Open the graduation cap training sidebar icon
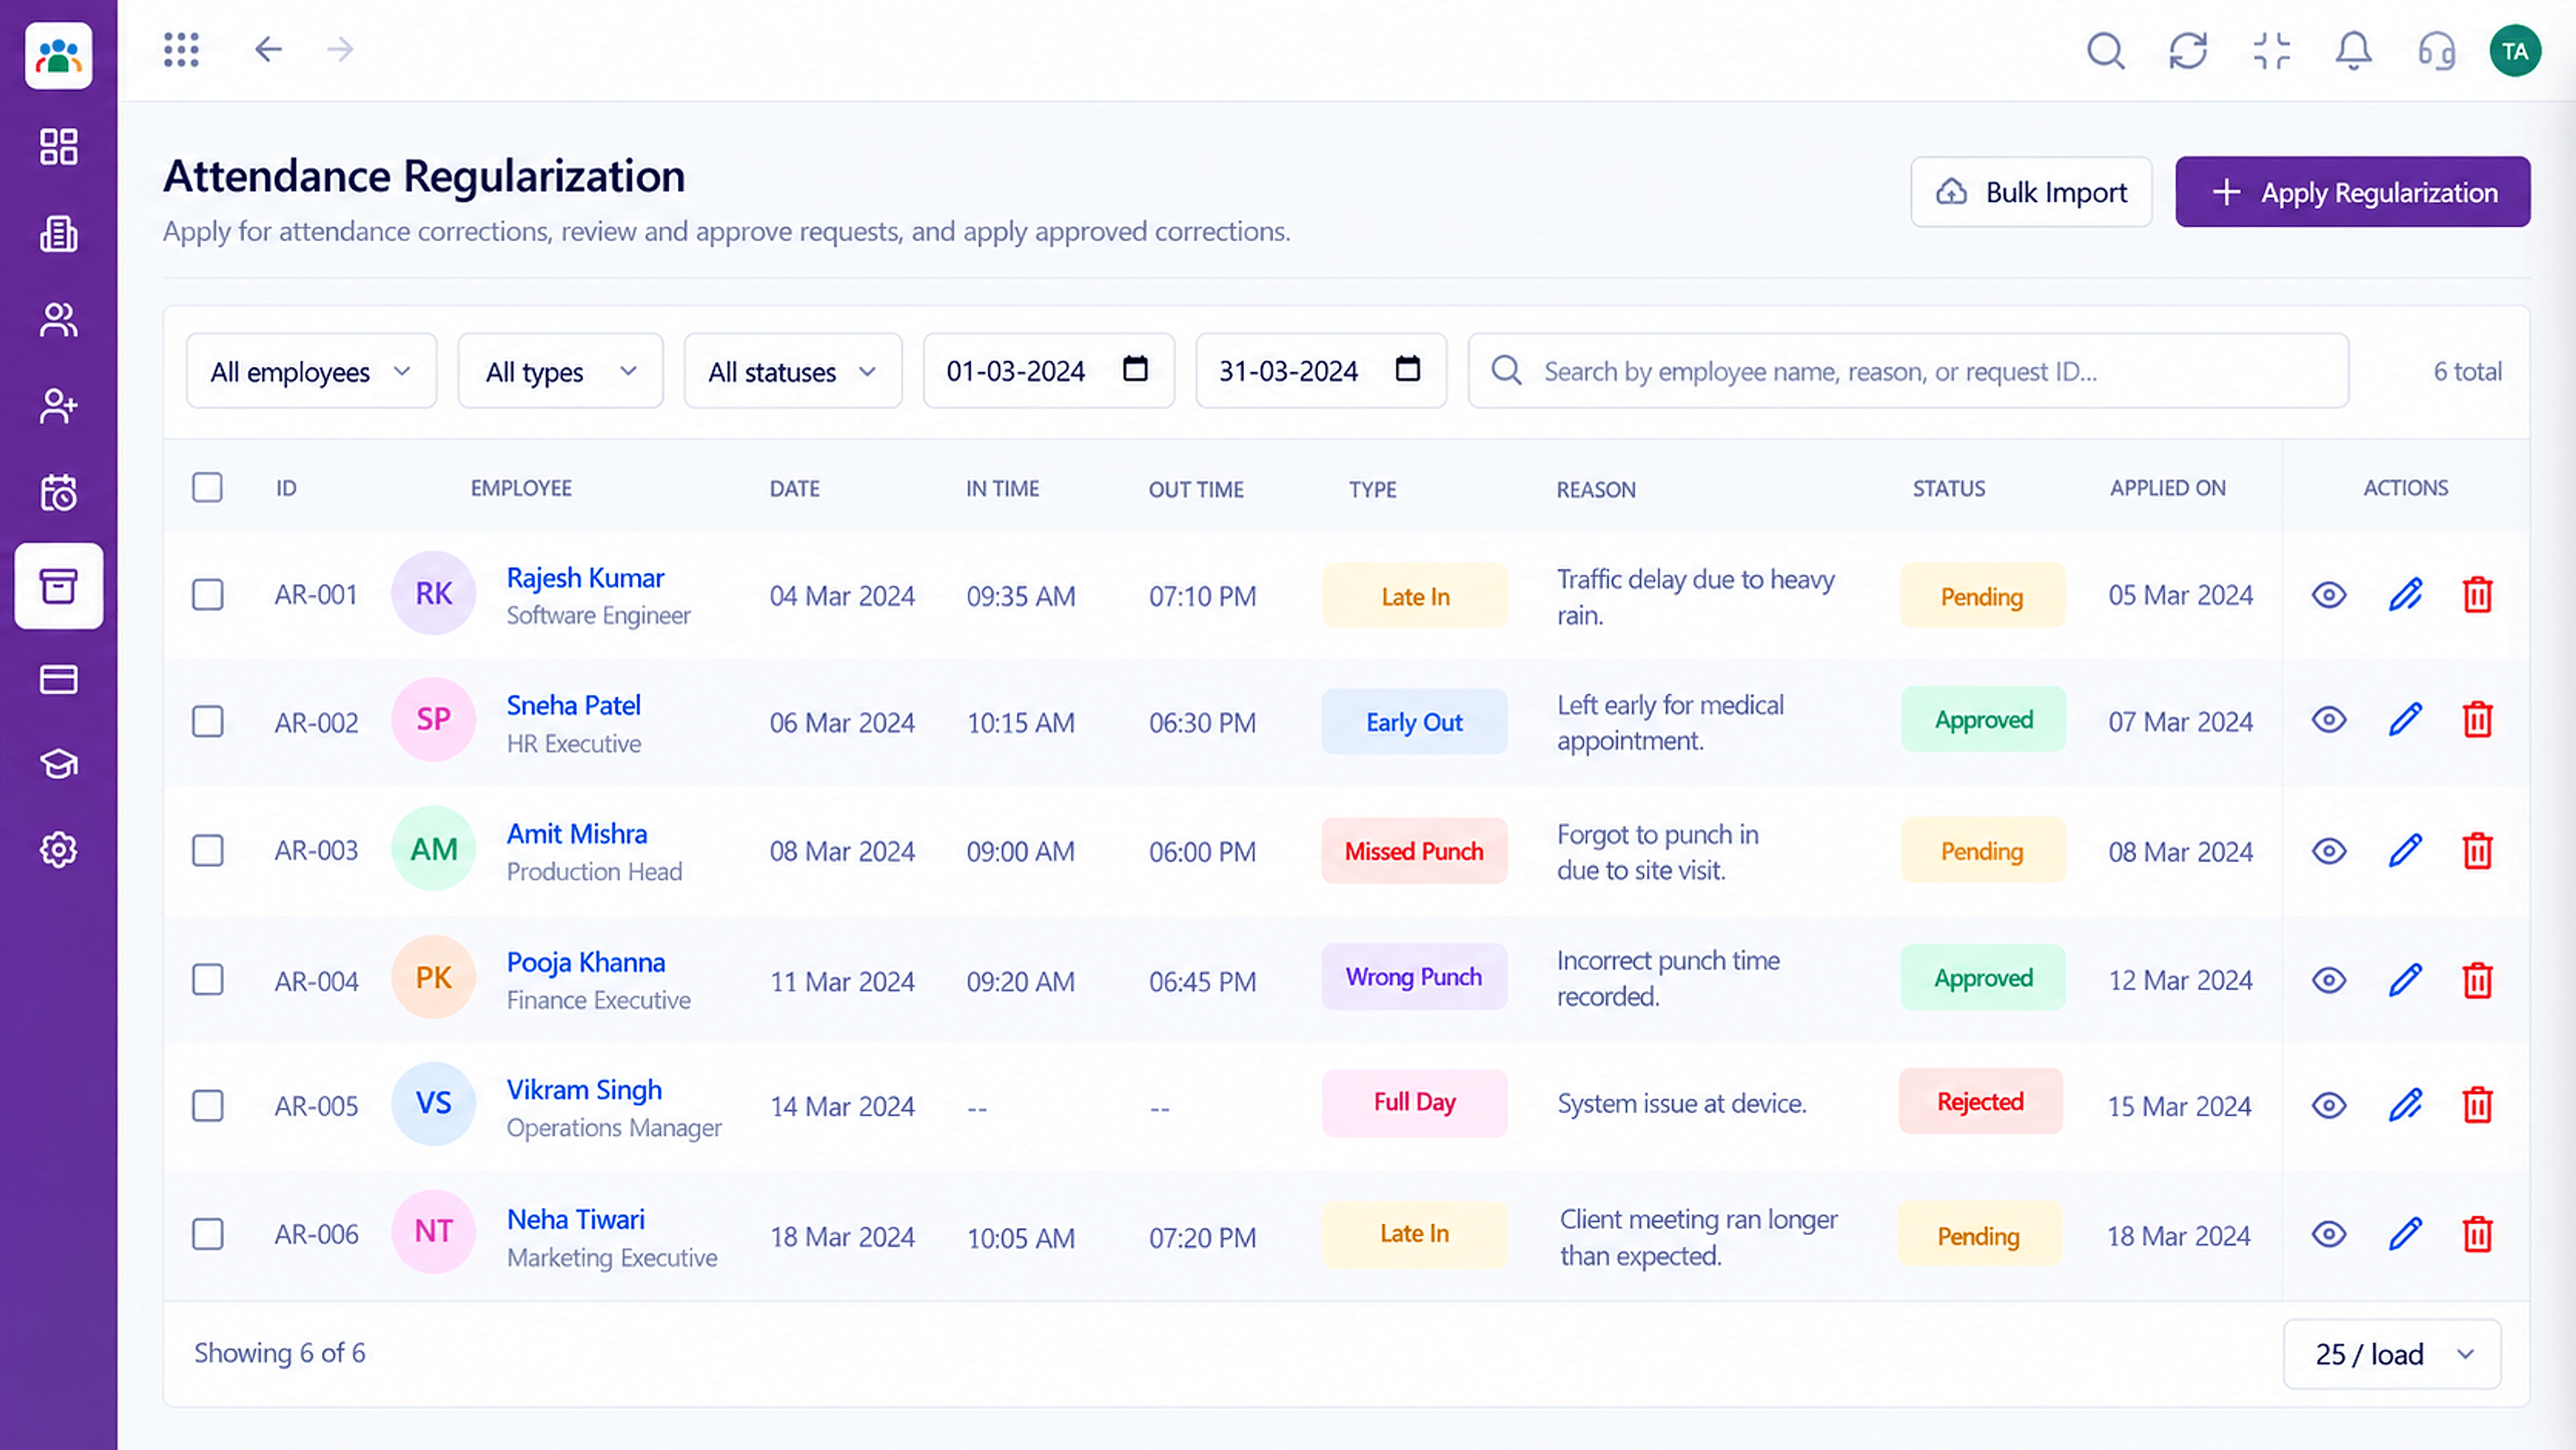This screenshot has height=1450, width=2576. pos(59,764)
